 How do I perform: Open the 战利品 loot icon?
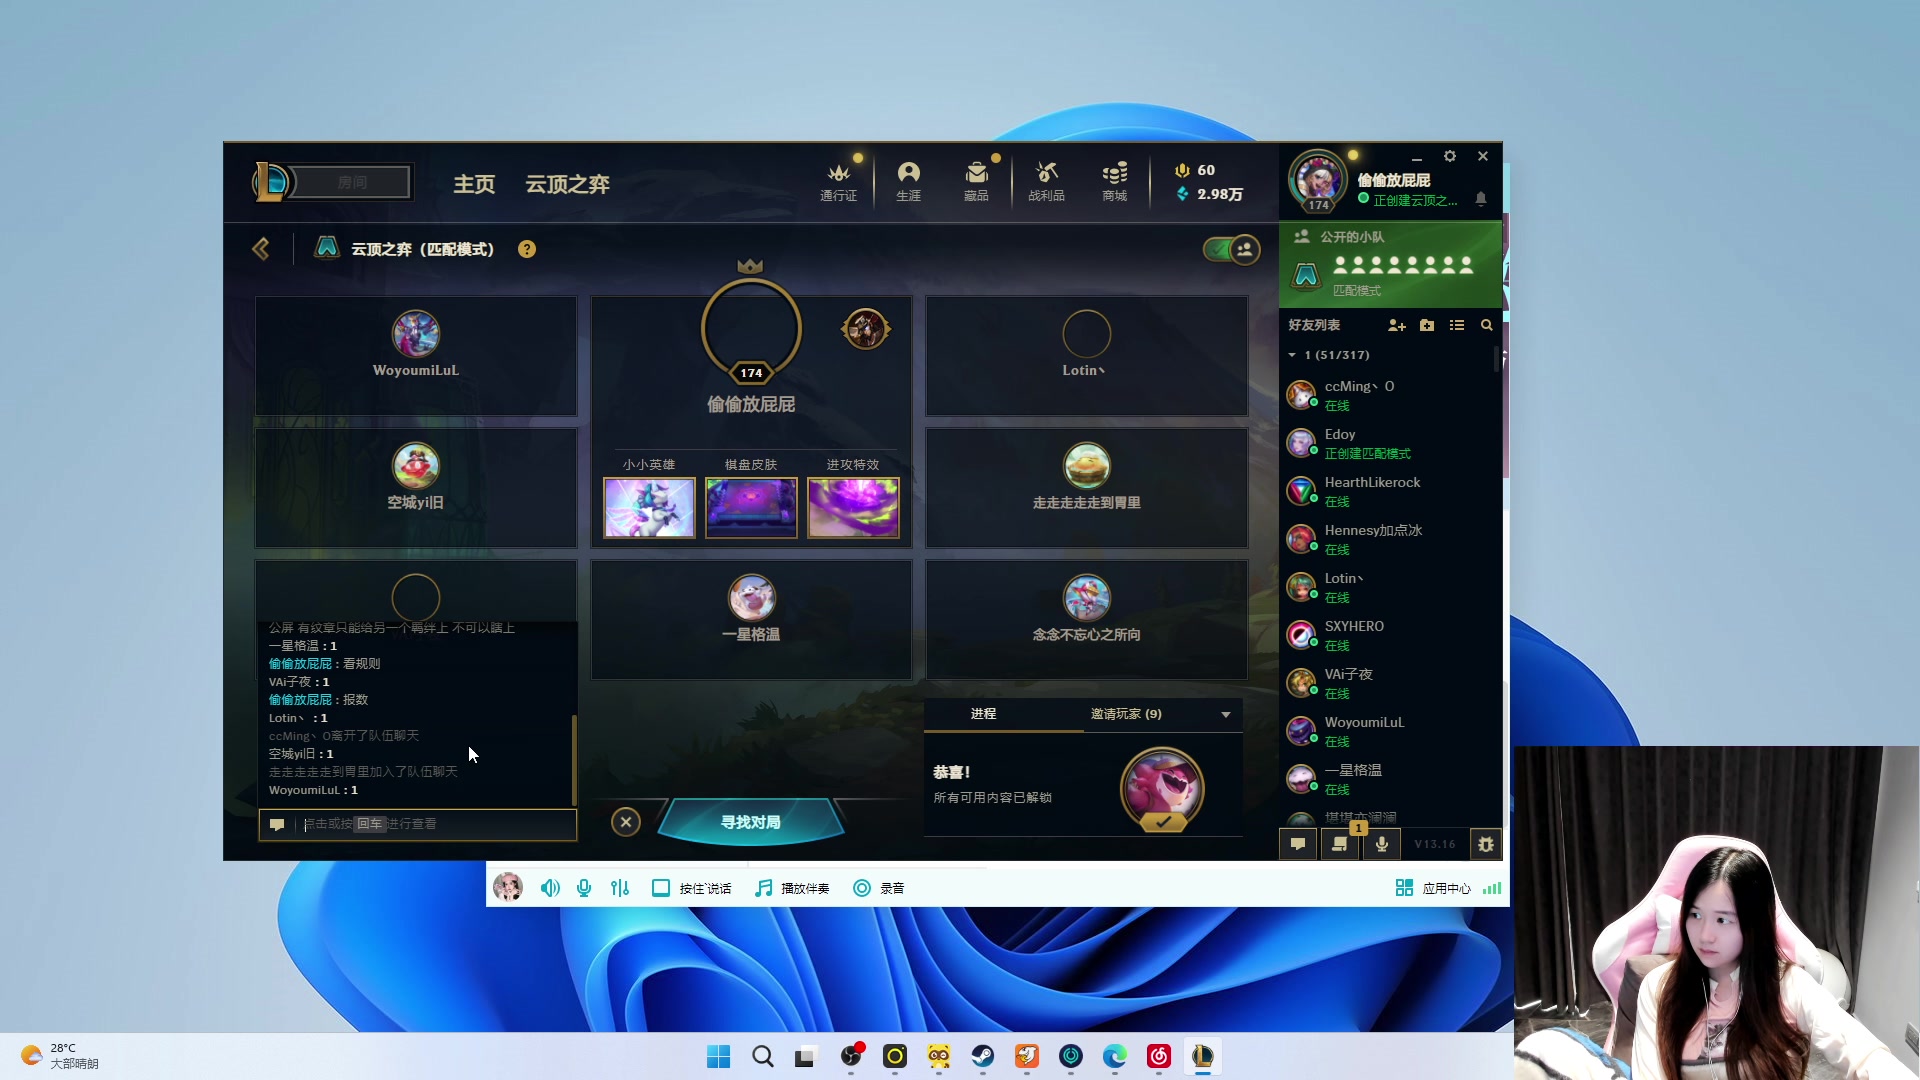[1046, 181]
